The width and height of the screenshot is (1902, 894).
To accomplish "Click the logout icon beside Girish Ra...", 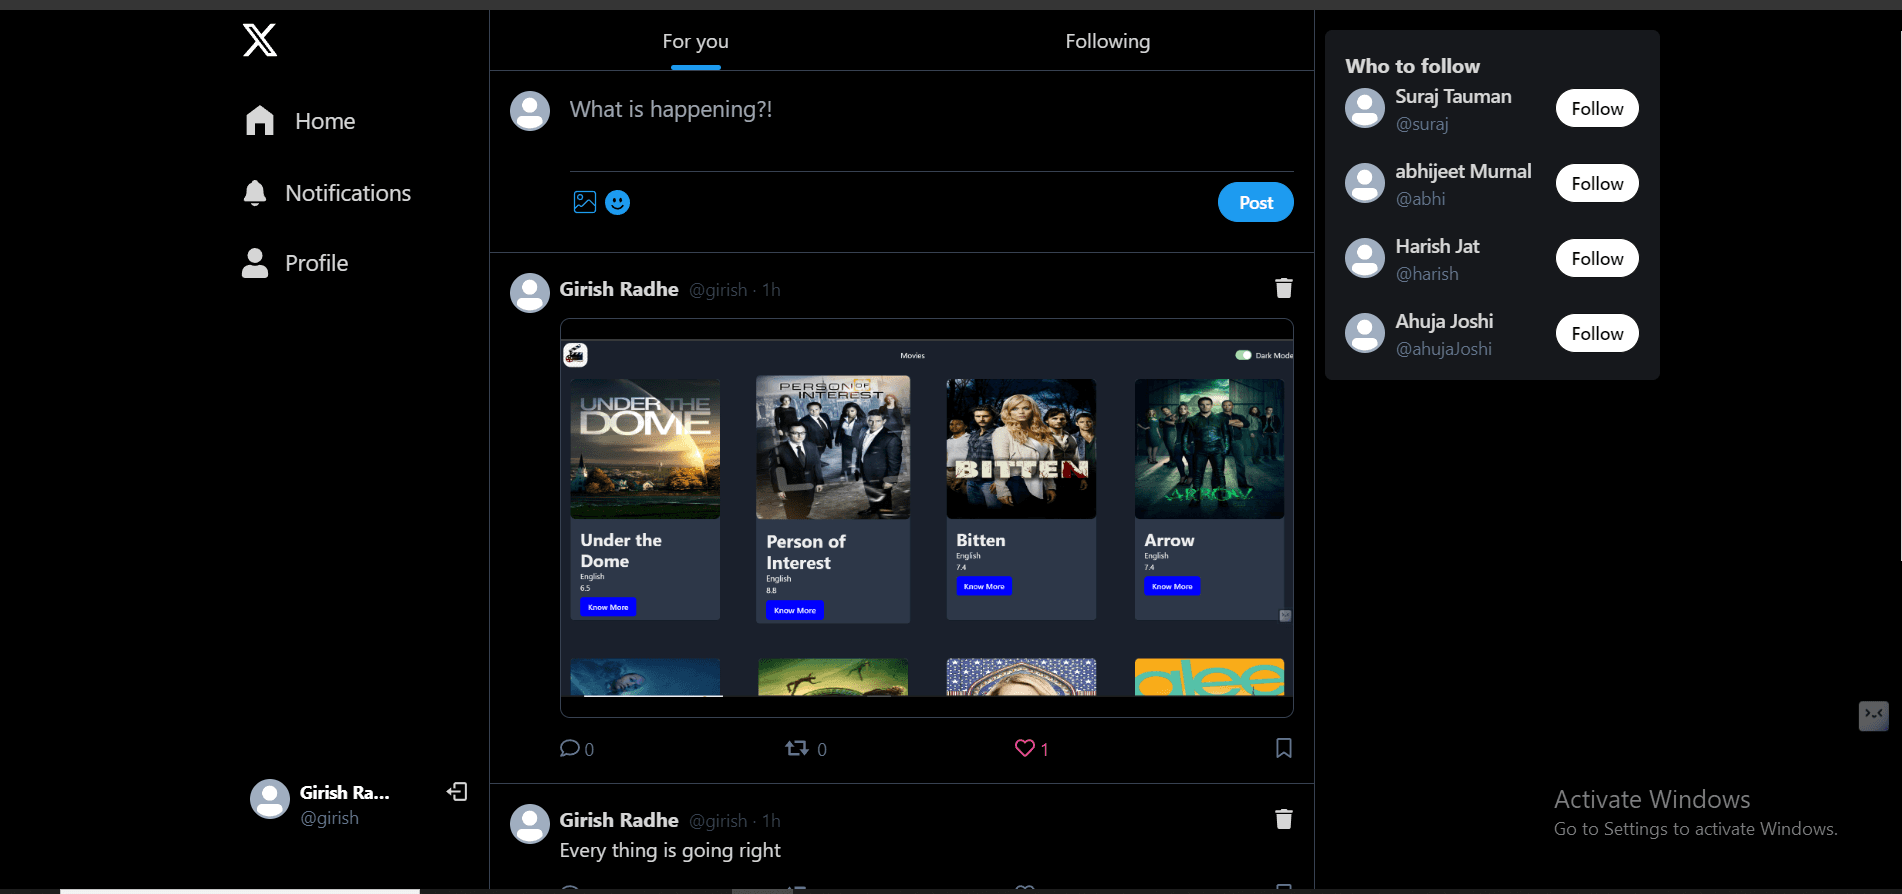I will point(457,792).
